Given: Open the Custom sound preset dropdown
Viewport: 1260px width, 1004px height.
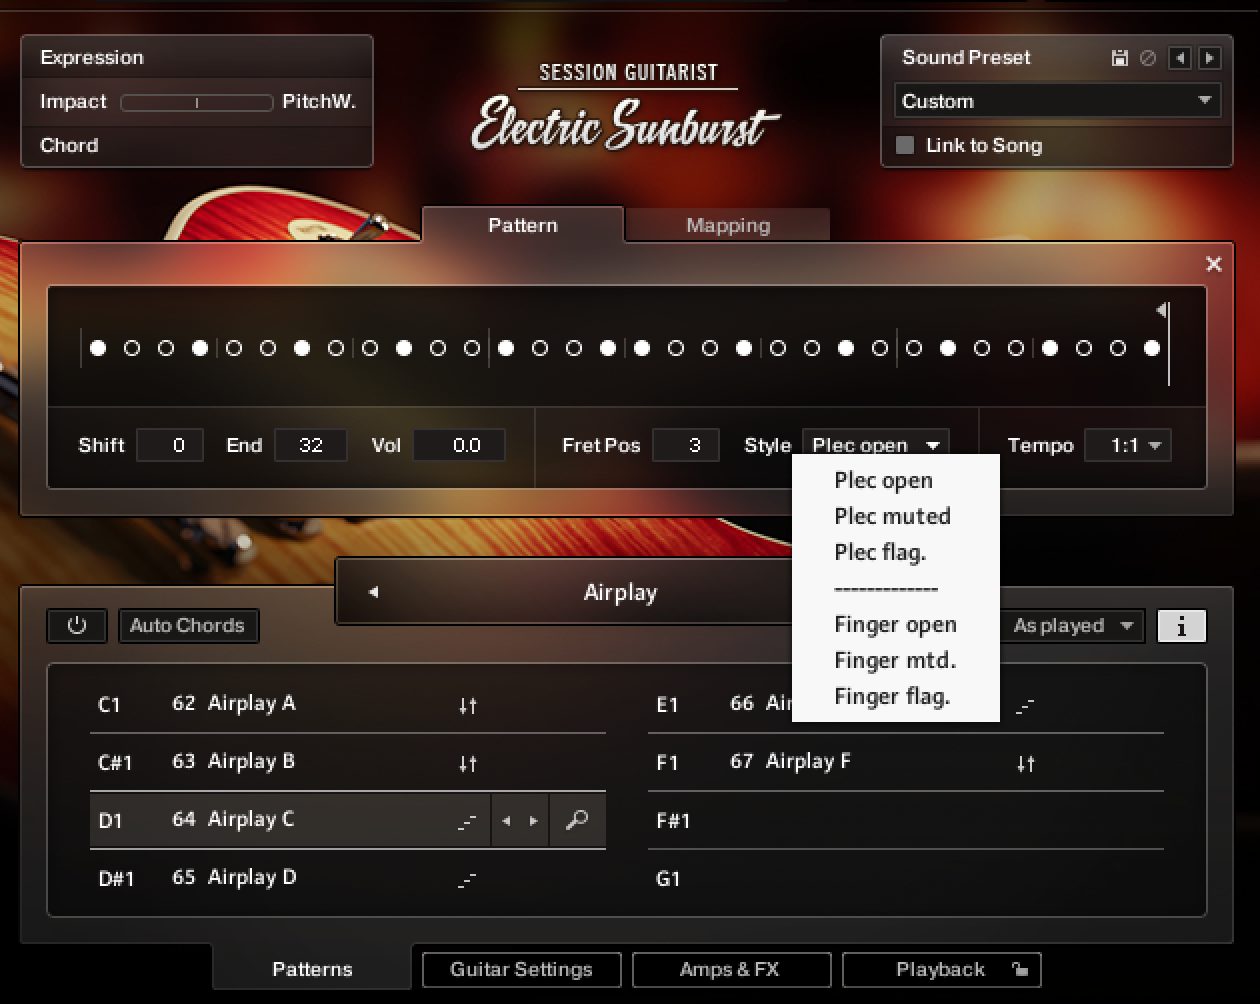Looking at the screenshot, I should [1057, 101].
